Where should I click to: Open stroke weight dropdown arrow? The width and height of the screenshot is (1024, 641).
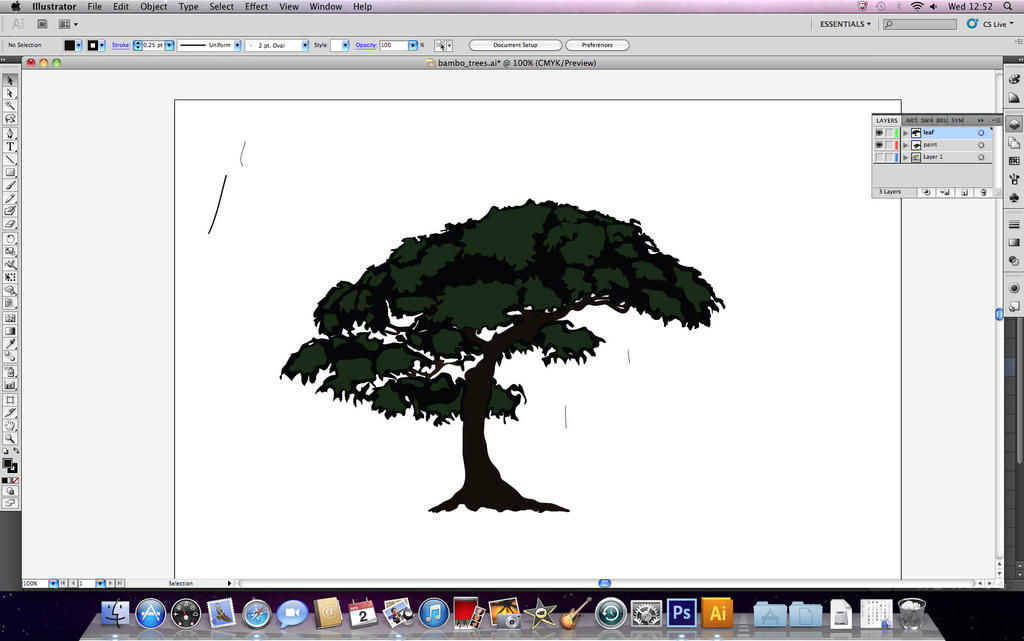pyautogui.click(x=169, y=45)
